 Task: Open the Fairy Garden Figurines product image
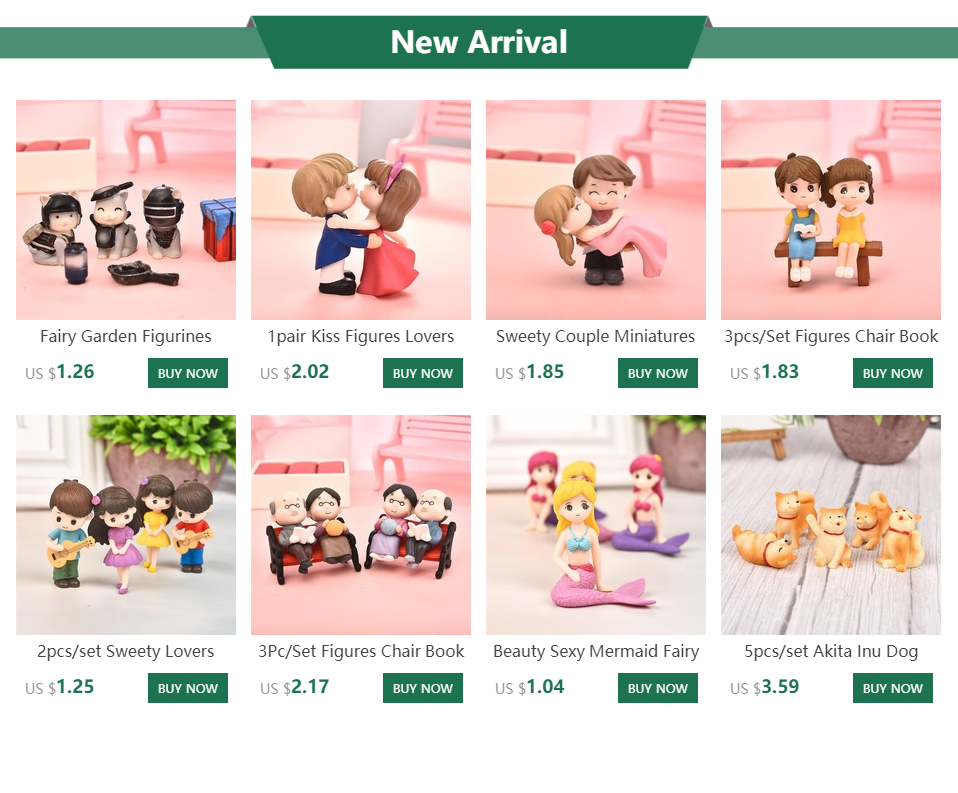(x=126, y=210)
